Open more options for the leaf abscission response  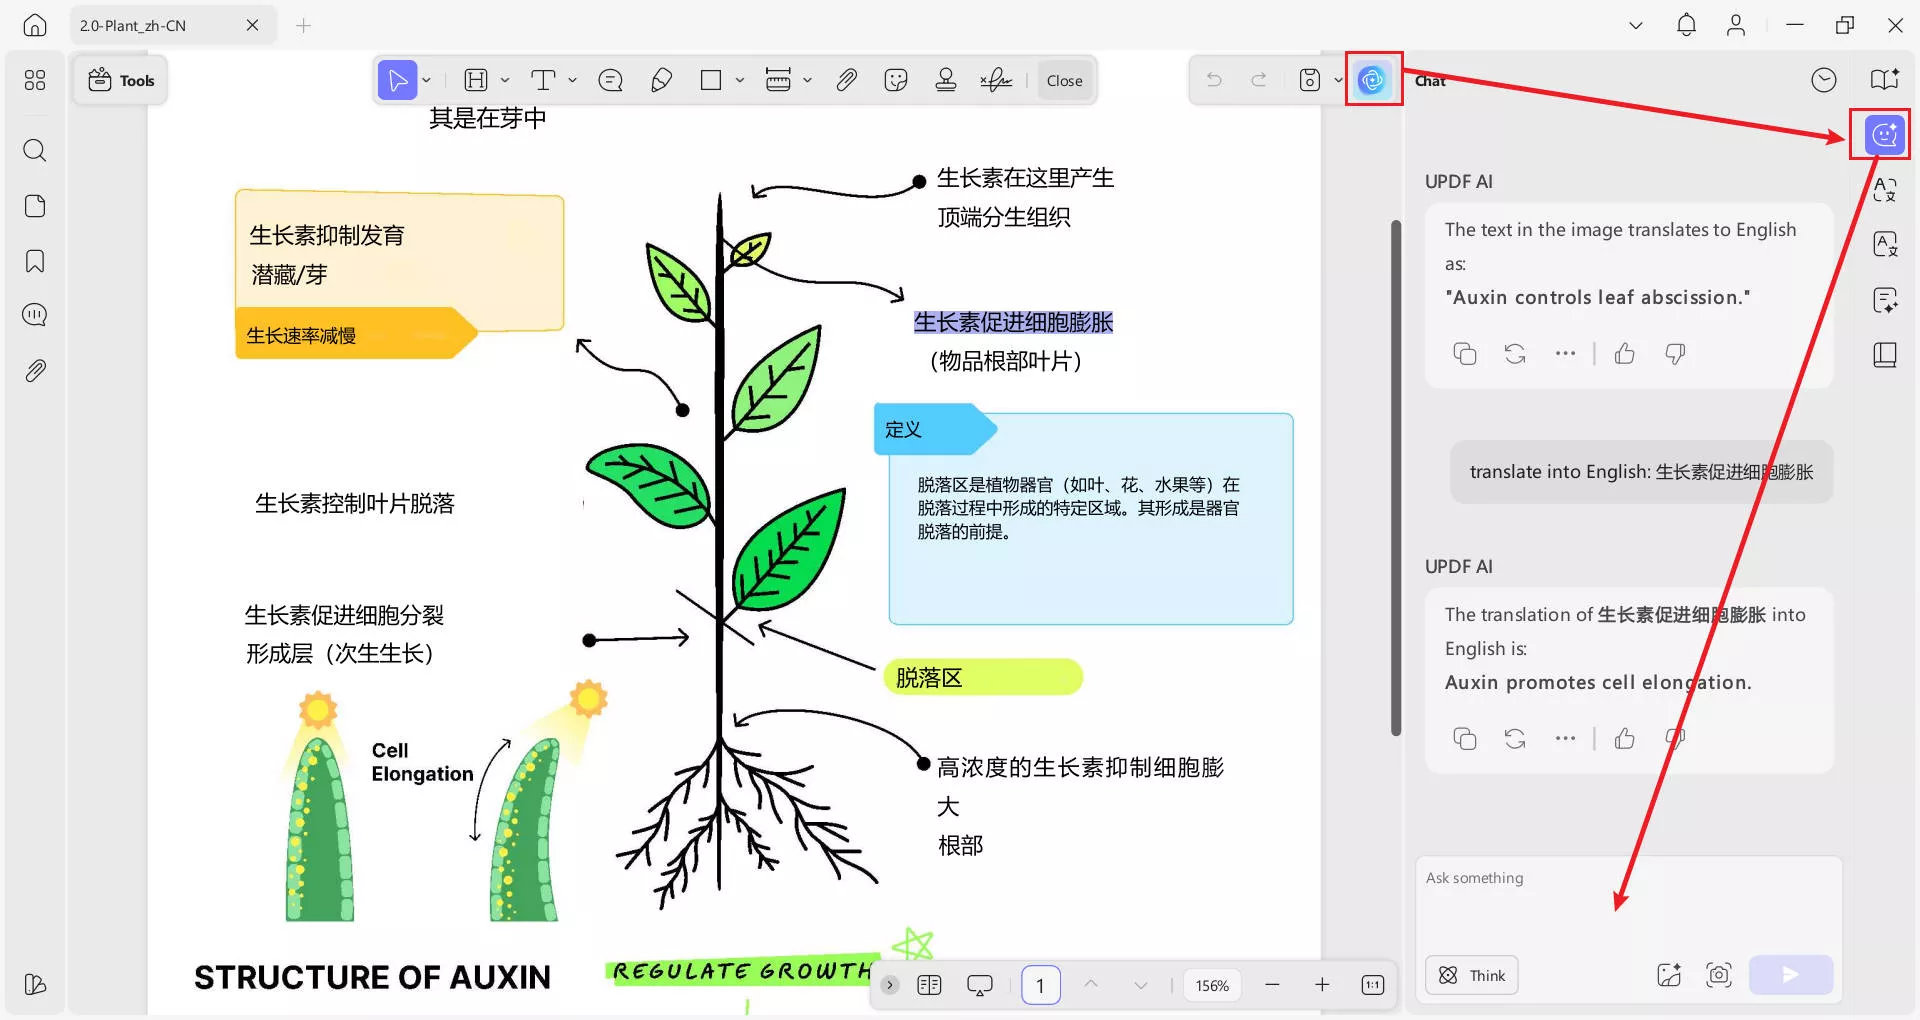point(1565,354)
